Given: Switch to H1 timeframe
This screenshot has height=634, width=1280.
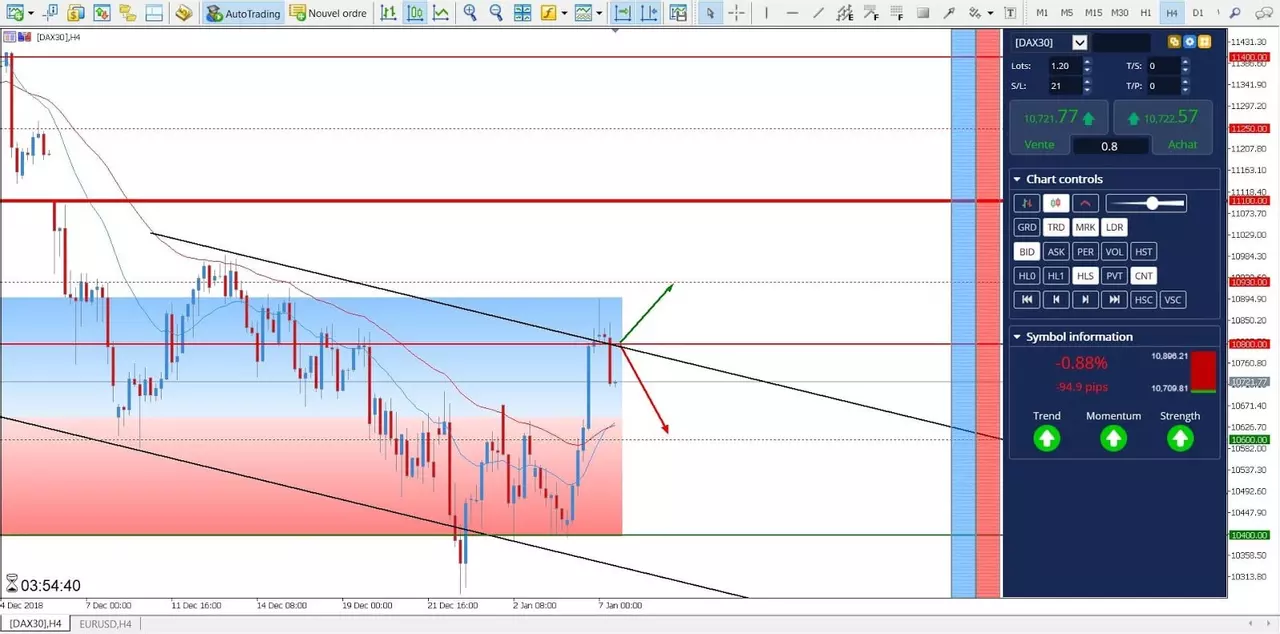Looking at the screenshot, I should 1146,13.
